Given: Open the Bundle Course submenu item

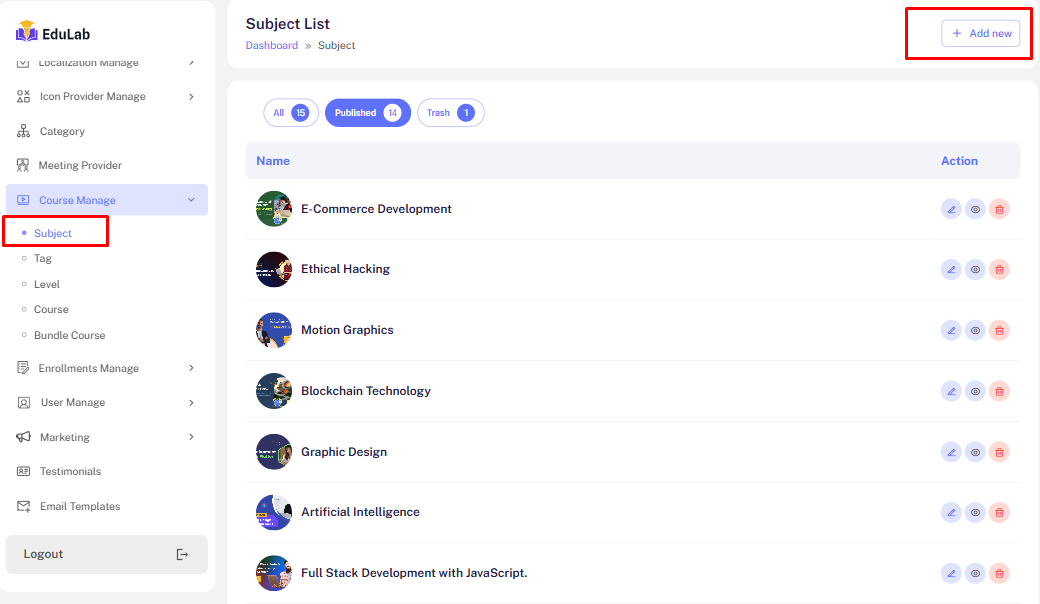Looking at the screenshot, I should (69, 335).
